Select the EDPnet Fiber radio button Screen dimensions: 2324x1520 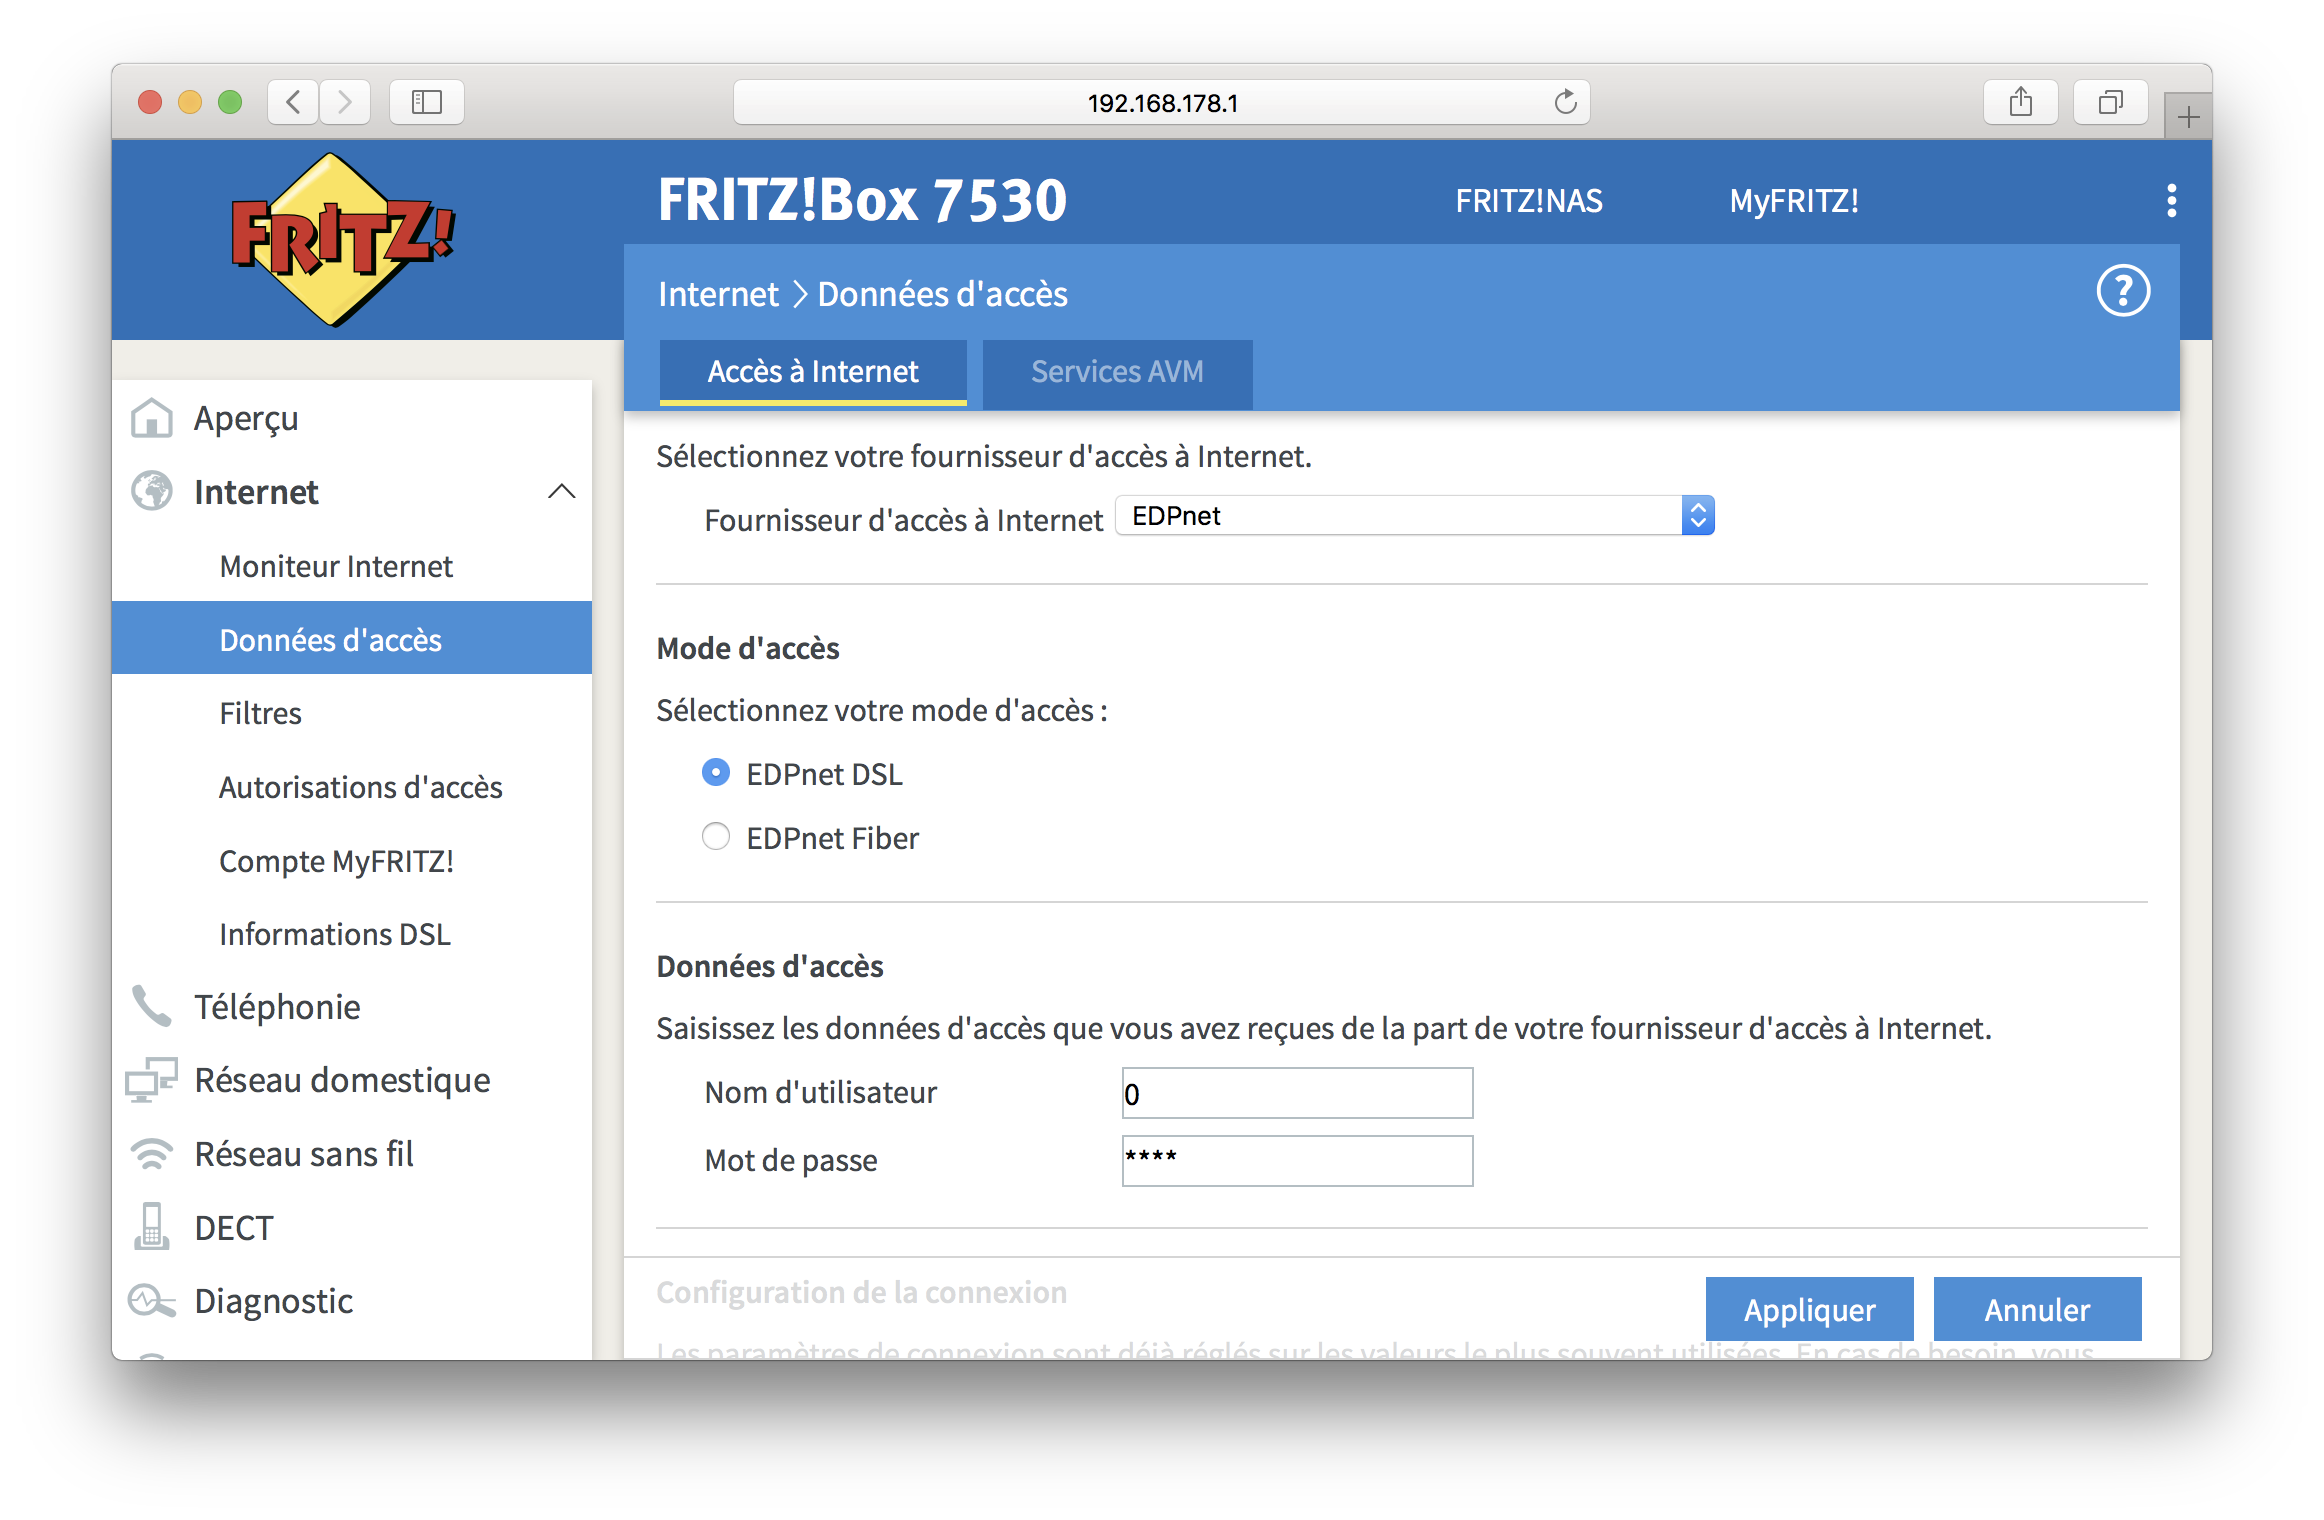716,836
